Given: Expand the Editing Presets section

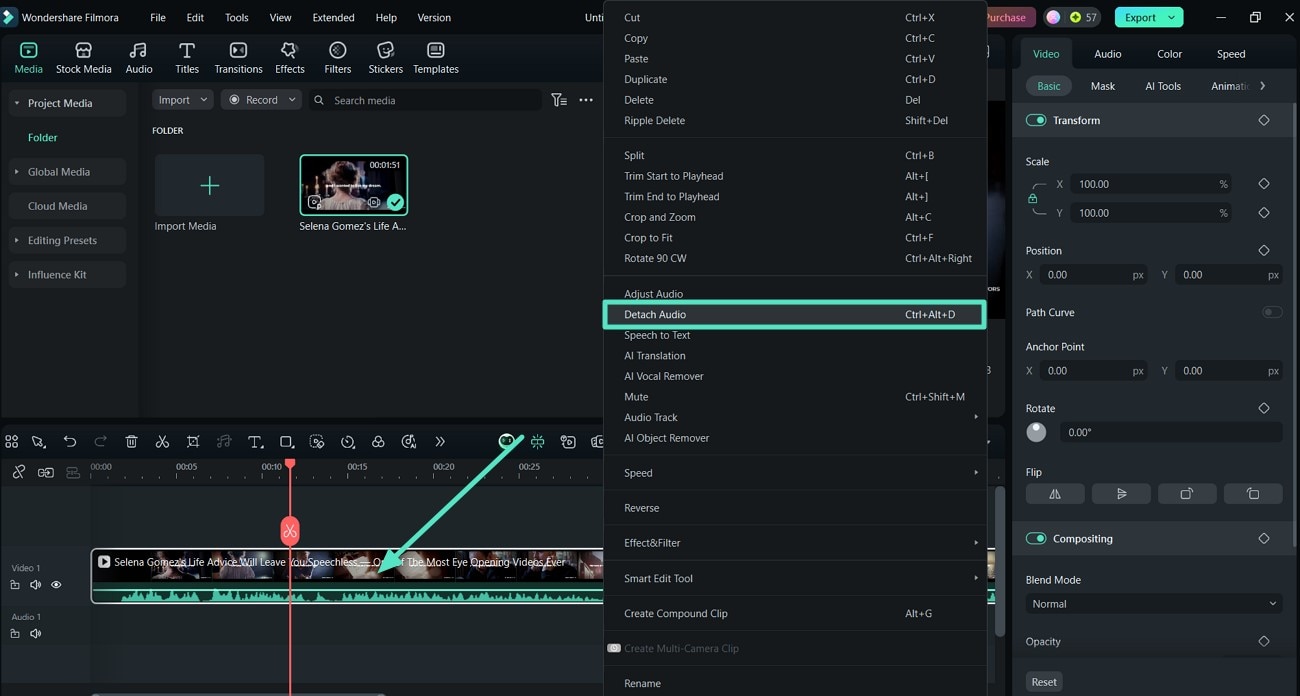Looking at the screenshot, I should pyautogui.click(x=16, y=240).
